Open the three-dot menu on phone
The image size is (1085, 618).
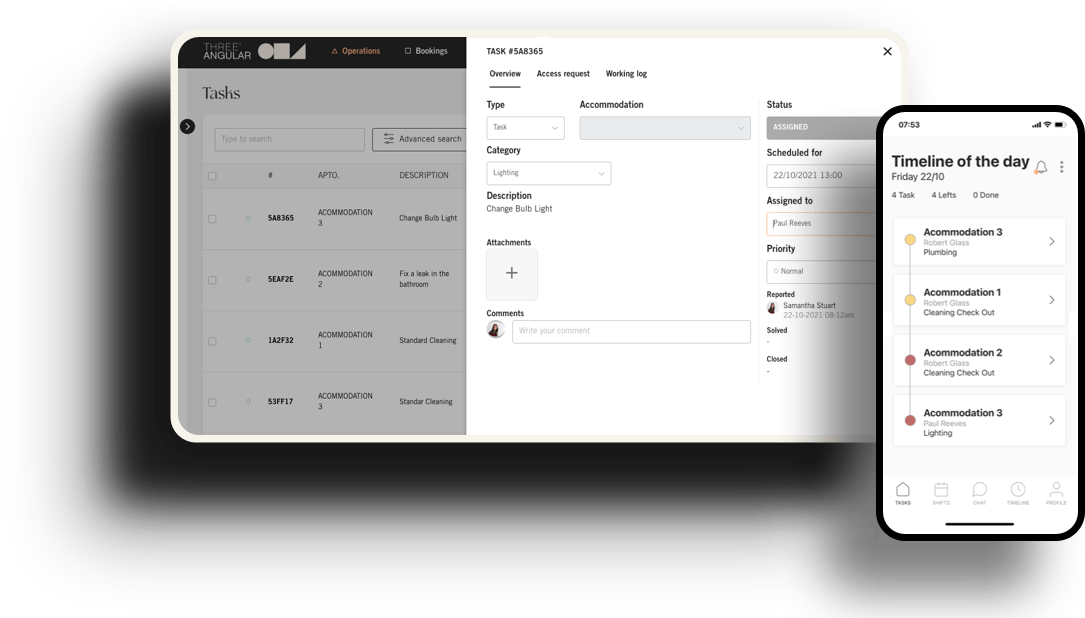pos(1061,167)
